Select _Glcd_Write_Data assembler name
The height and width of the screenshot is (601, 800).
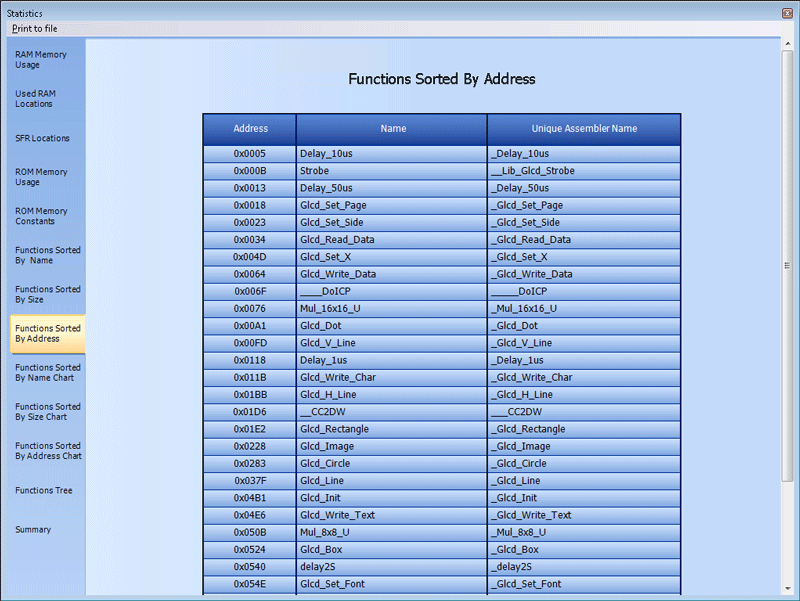pyautogui.click(x=584, y=274)
